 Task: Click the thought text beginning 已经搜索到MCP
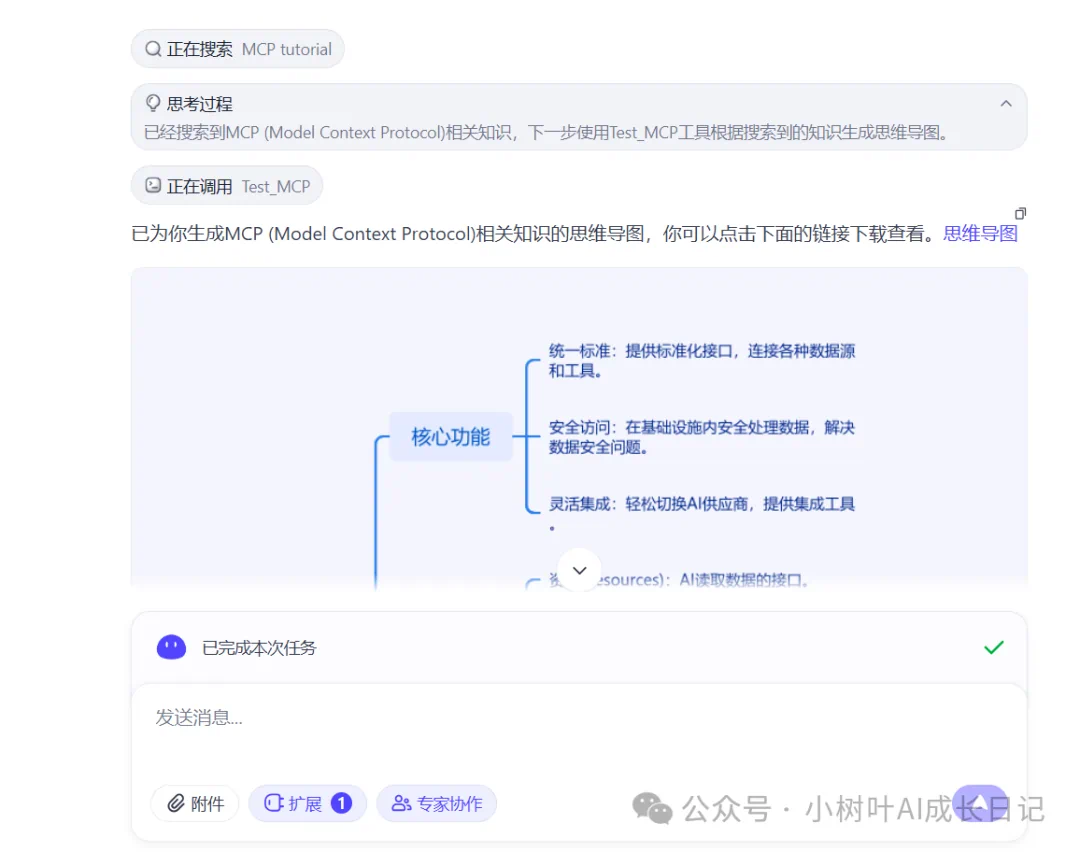pos(546,132)
